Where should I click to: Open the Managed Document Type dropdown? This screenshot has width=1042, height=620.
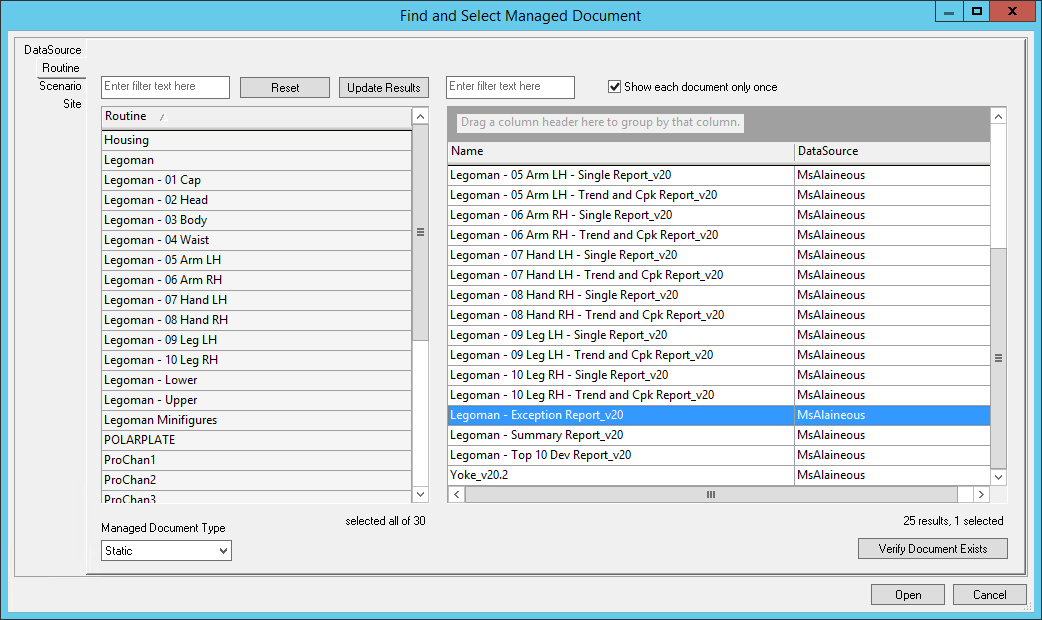click(166, 551)
